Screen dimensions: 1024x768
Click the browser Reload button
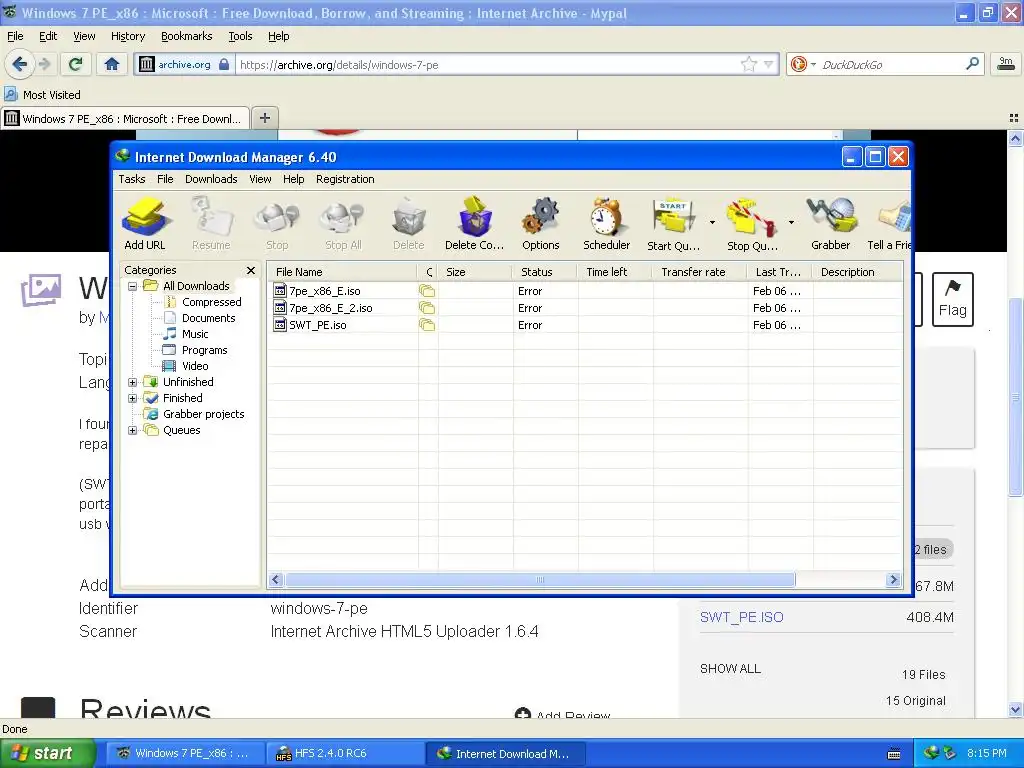click(75, 64)
